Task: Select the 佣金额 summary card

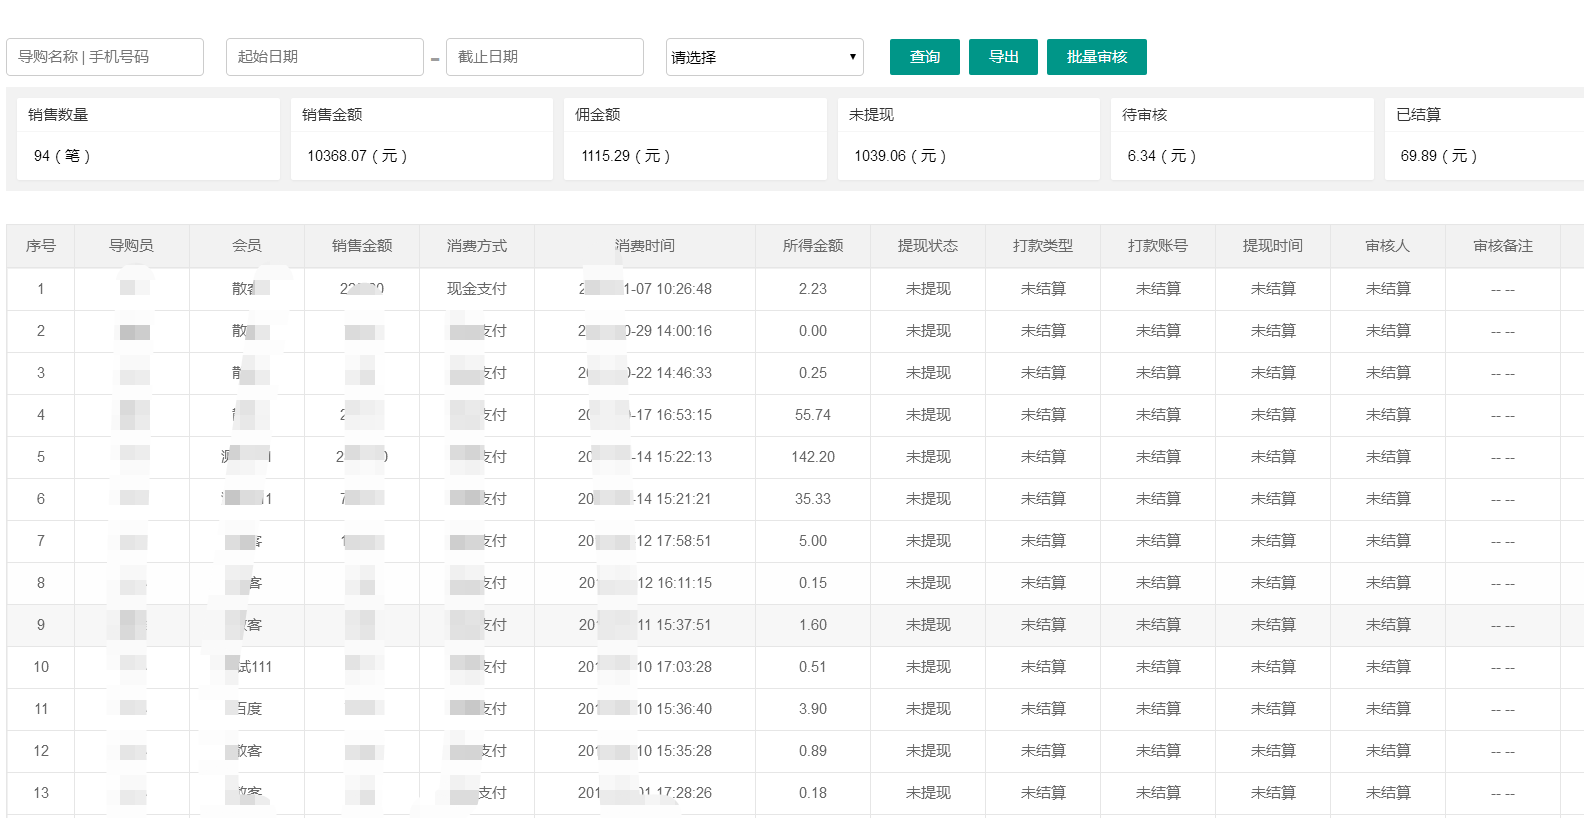Action: (695, 138)
